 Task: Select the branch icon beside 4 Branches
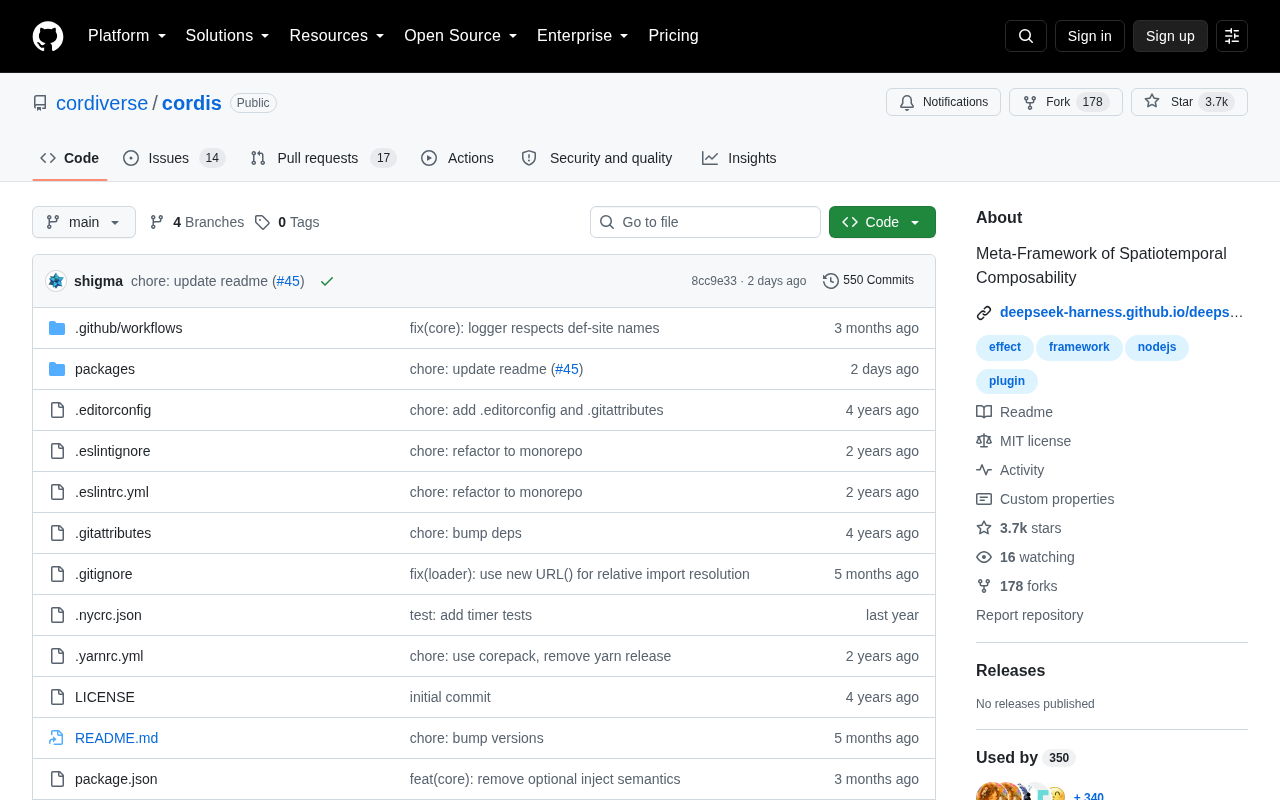click(157, 222)
